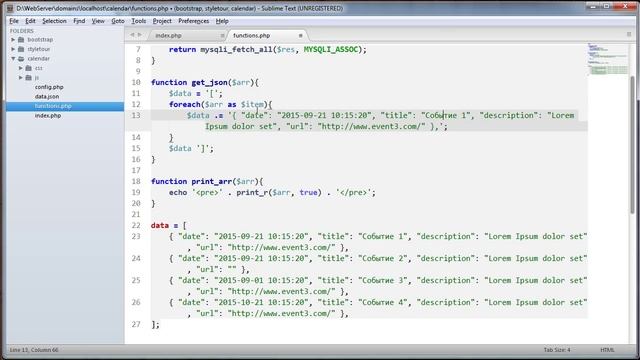
Task: Close the functions.php tab
Action: [x=300, y=36]
